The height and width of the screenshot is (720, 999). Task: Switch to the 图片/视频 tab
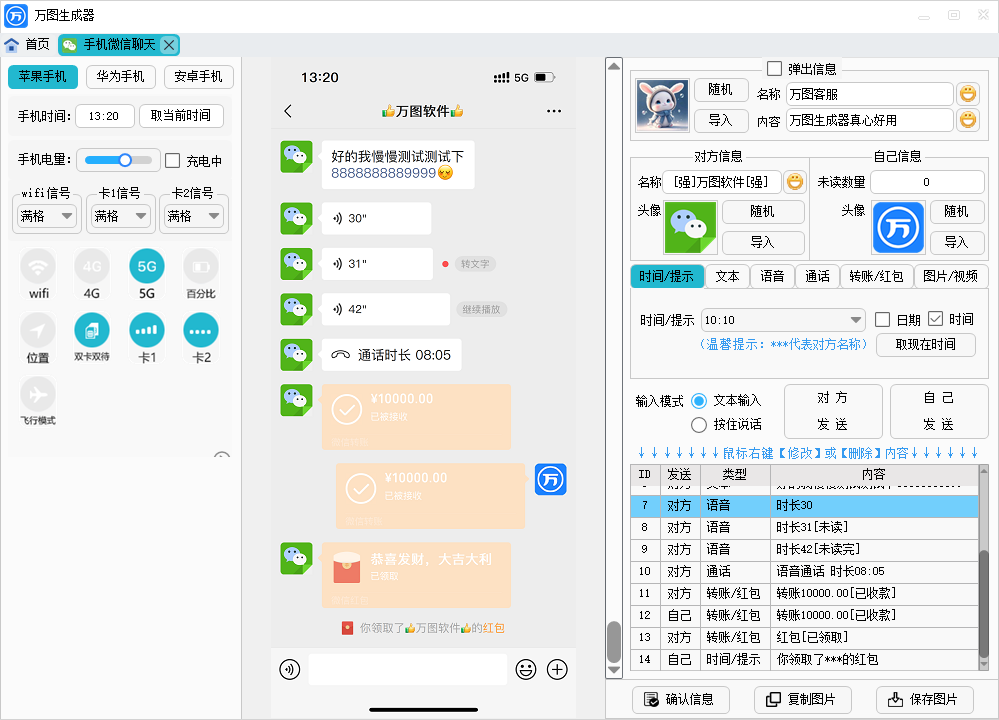[x=951, y=277]
